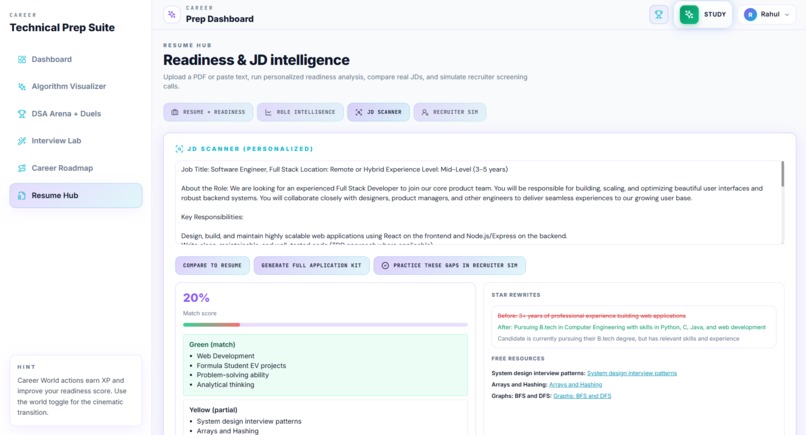Toggle the STUDY world switch

click(x=703, y=14)
